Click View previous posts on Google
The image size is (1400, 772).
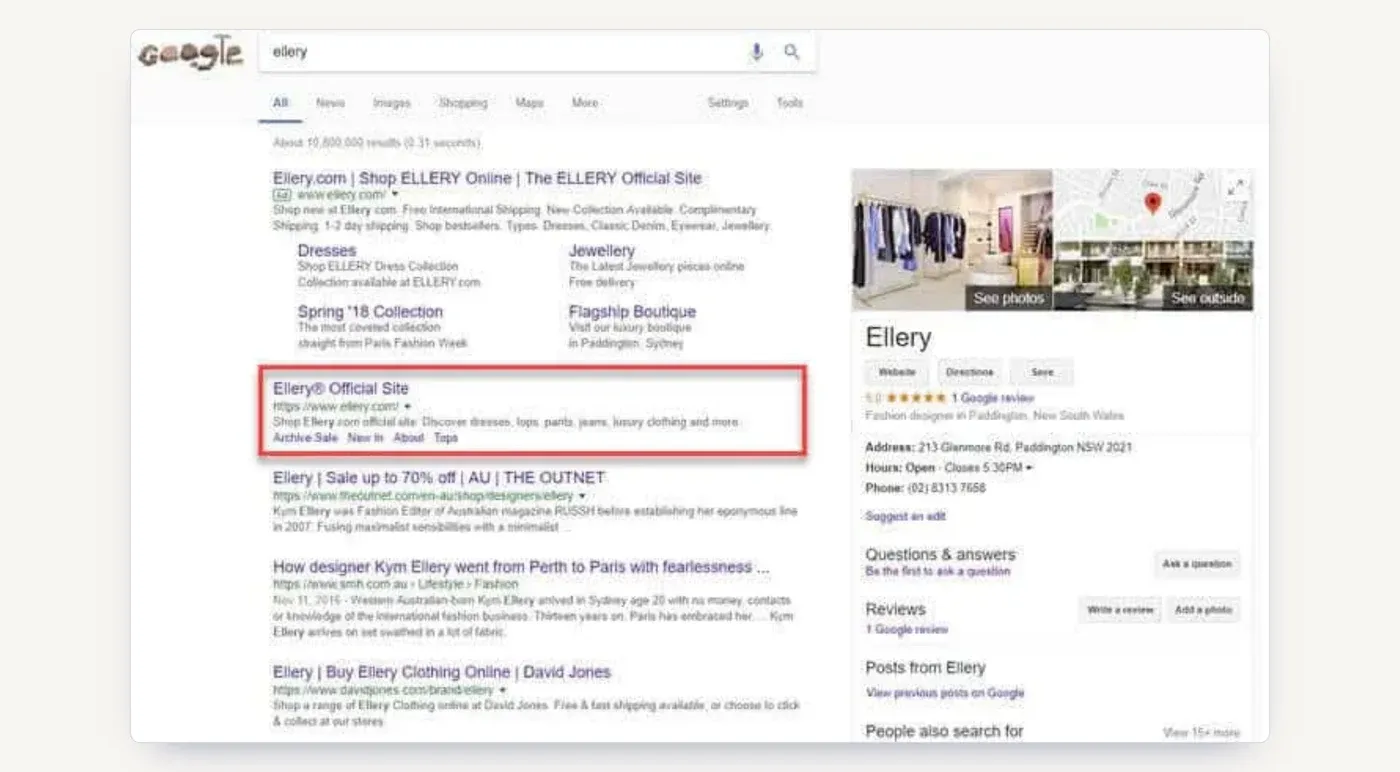pos(945,693)
